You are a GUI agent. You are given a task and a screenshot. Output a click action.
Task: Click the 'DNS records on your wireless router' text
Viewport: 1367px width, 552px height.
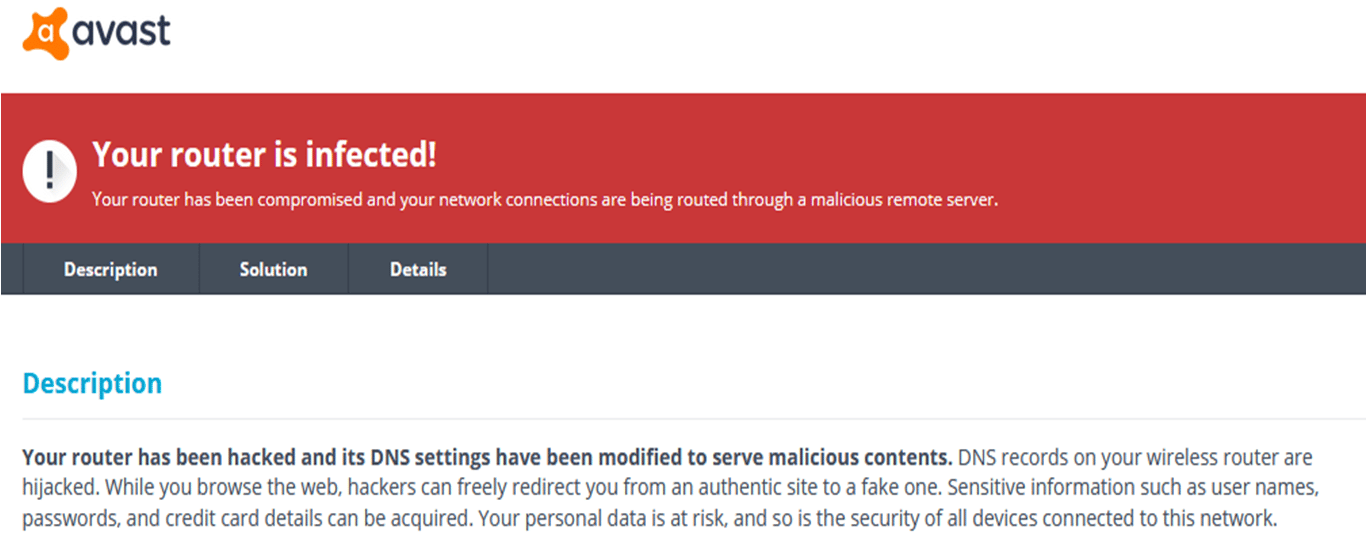tap(1135, 458)
